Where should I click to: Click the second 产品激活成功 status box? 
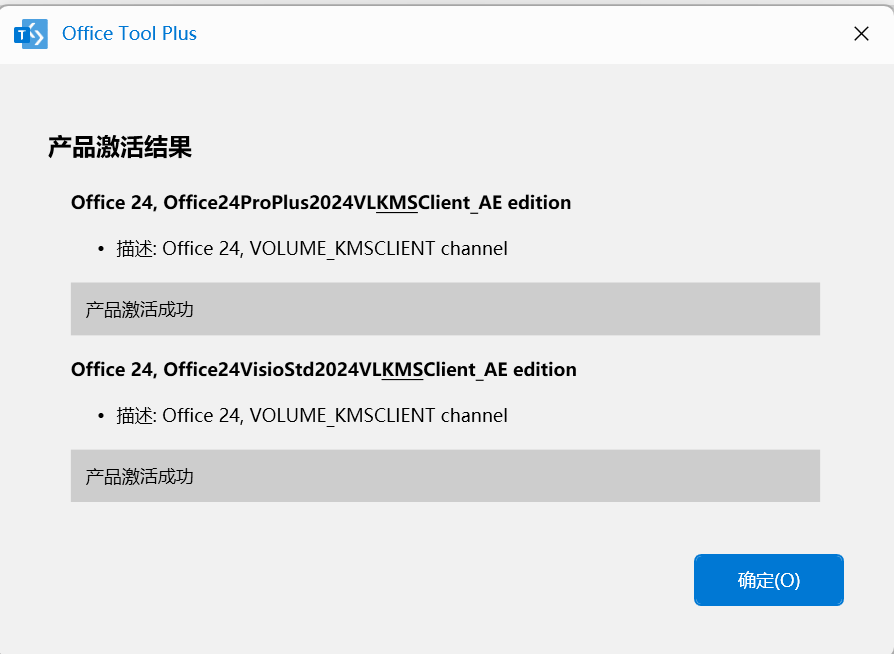pyautogui.click(x=445, y=476)
